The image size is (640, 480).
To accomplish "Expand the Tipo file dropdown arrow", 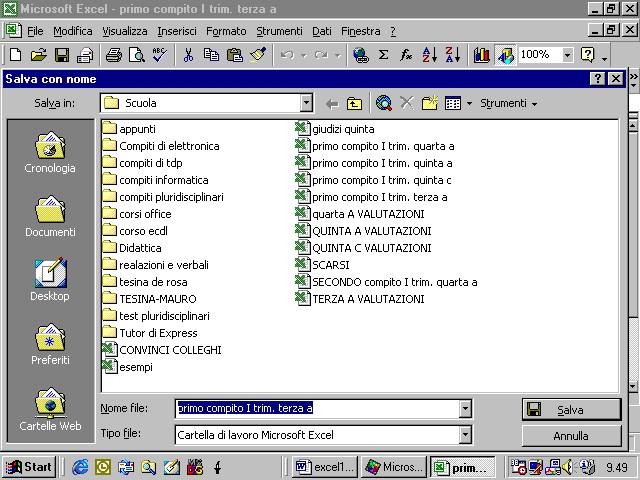I will [x=465, y=435].
